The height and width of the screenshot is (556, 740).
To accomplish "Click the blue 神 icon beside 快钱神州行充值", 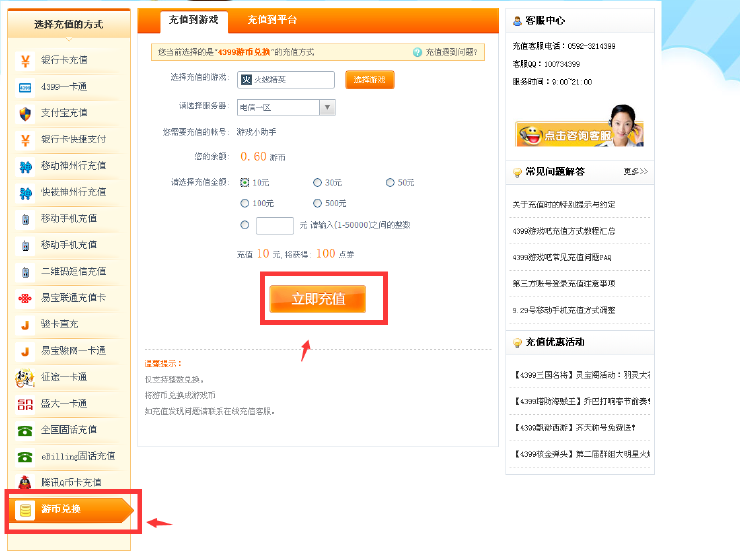I will (x=25, y=193).
